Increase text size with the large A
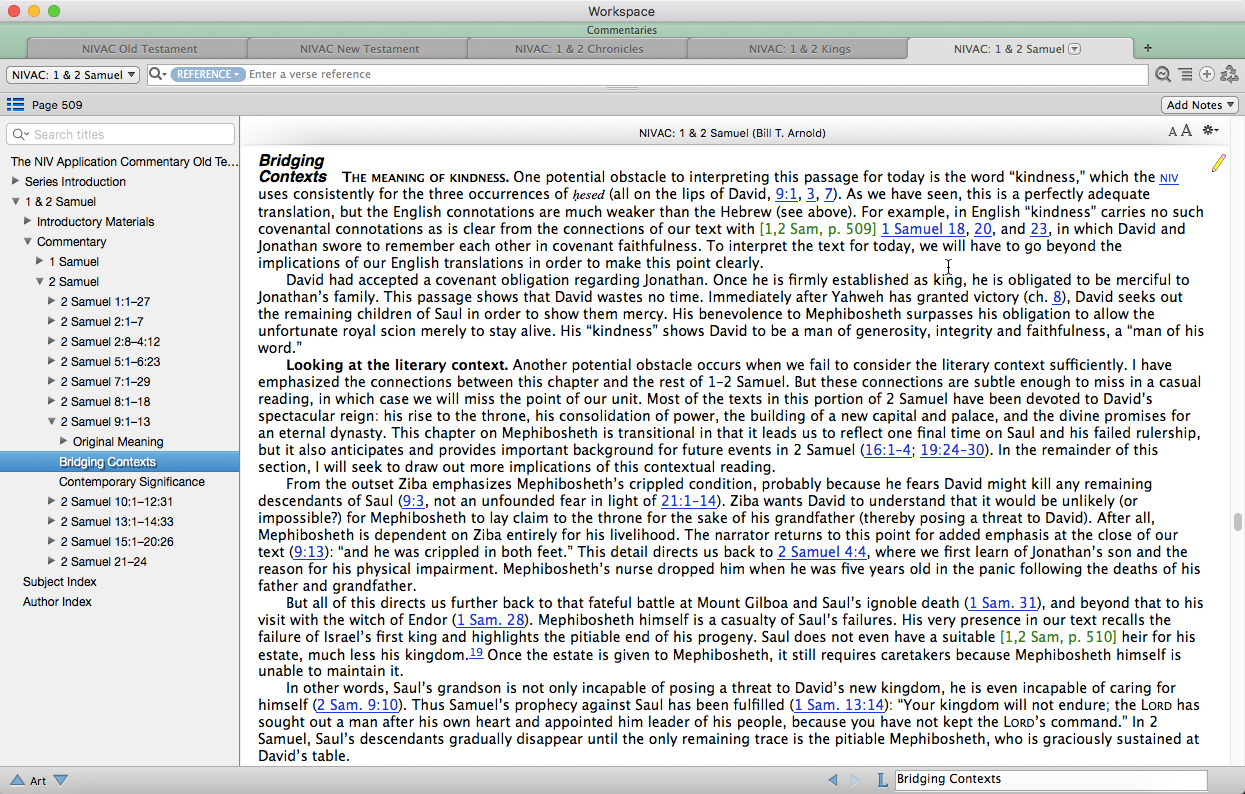This screenshot has width=1245, height=794. tap(1187, 131)
